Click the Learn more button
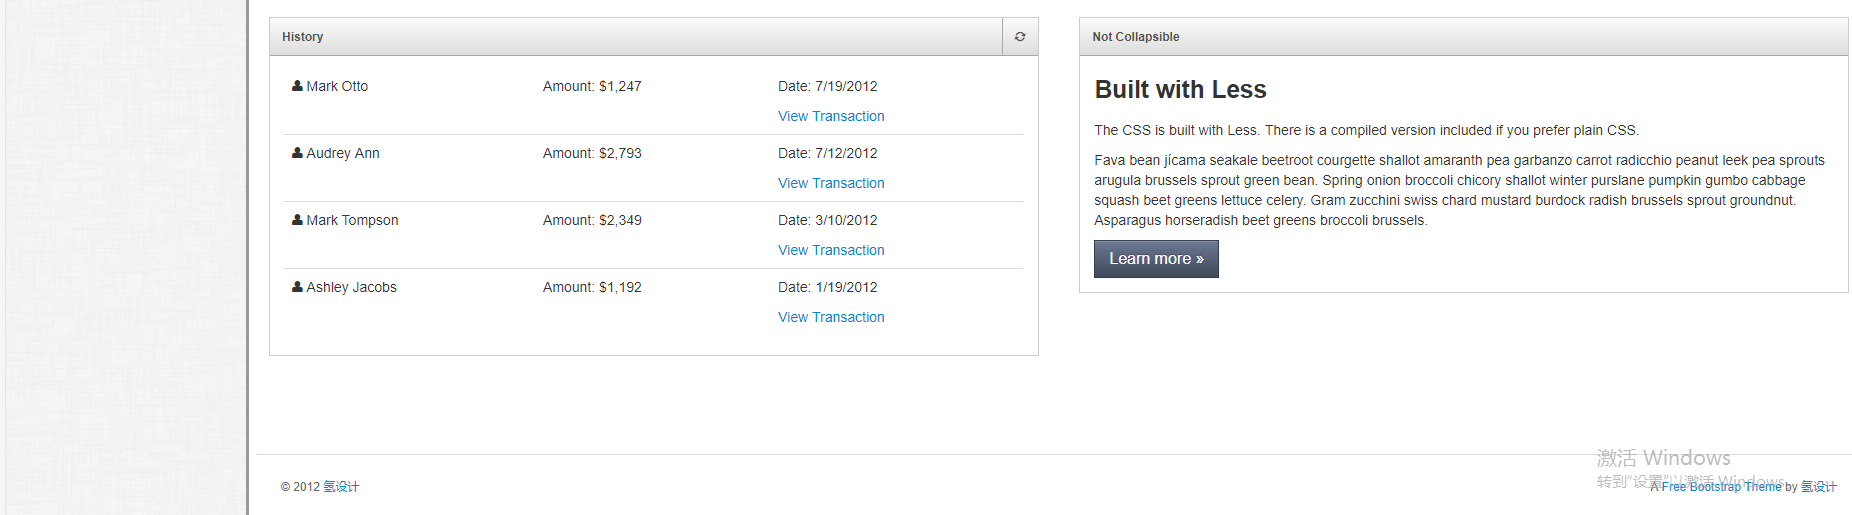The height and width of the screenshot is (515, 1852). 1156,259
